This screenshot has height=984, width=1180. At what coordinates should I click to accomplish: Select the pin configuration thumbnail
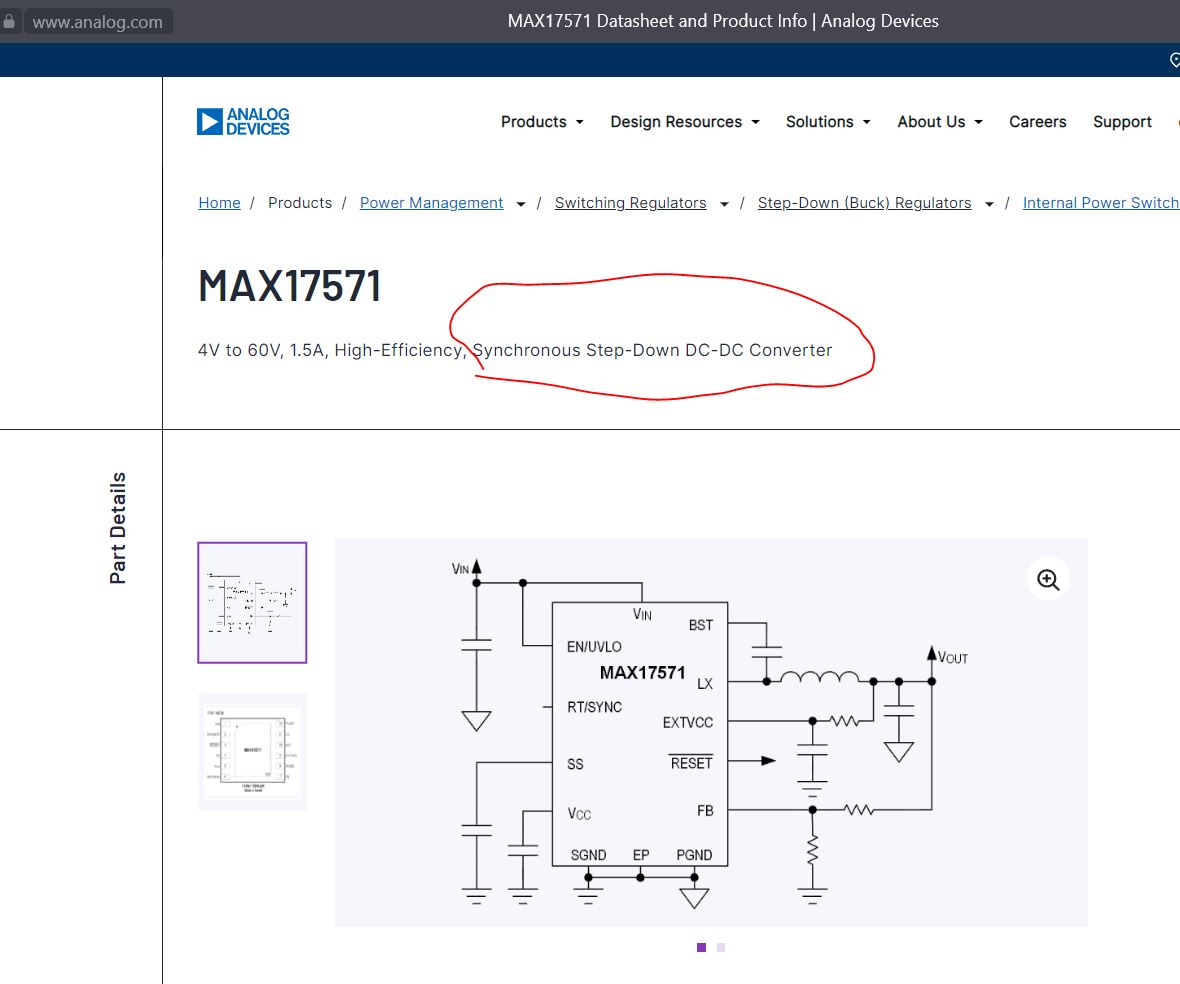(252, 752)
